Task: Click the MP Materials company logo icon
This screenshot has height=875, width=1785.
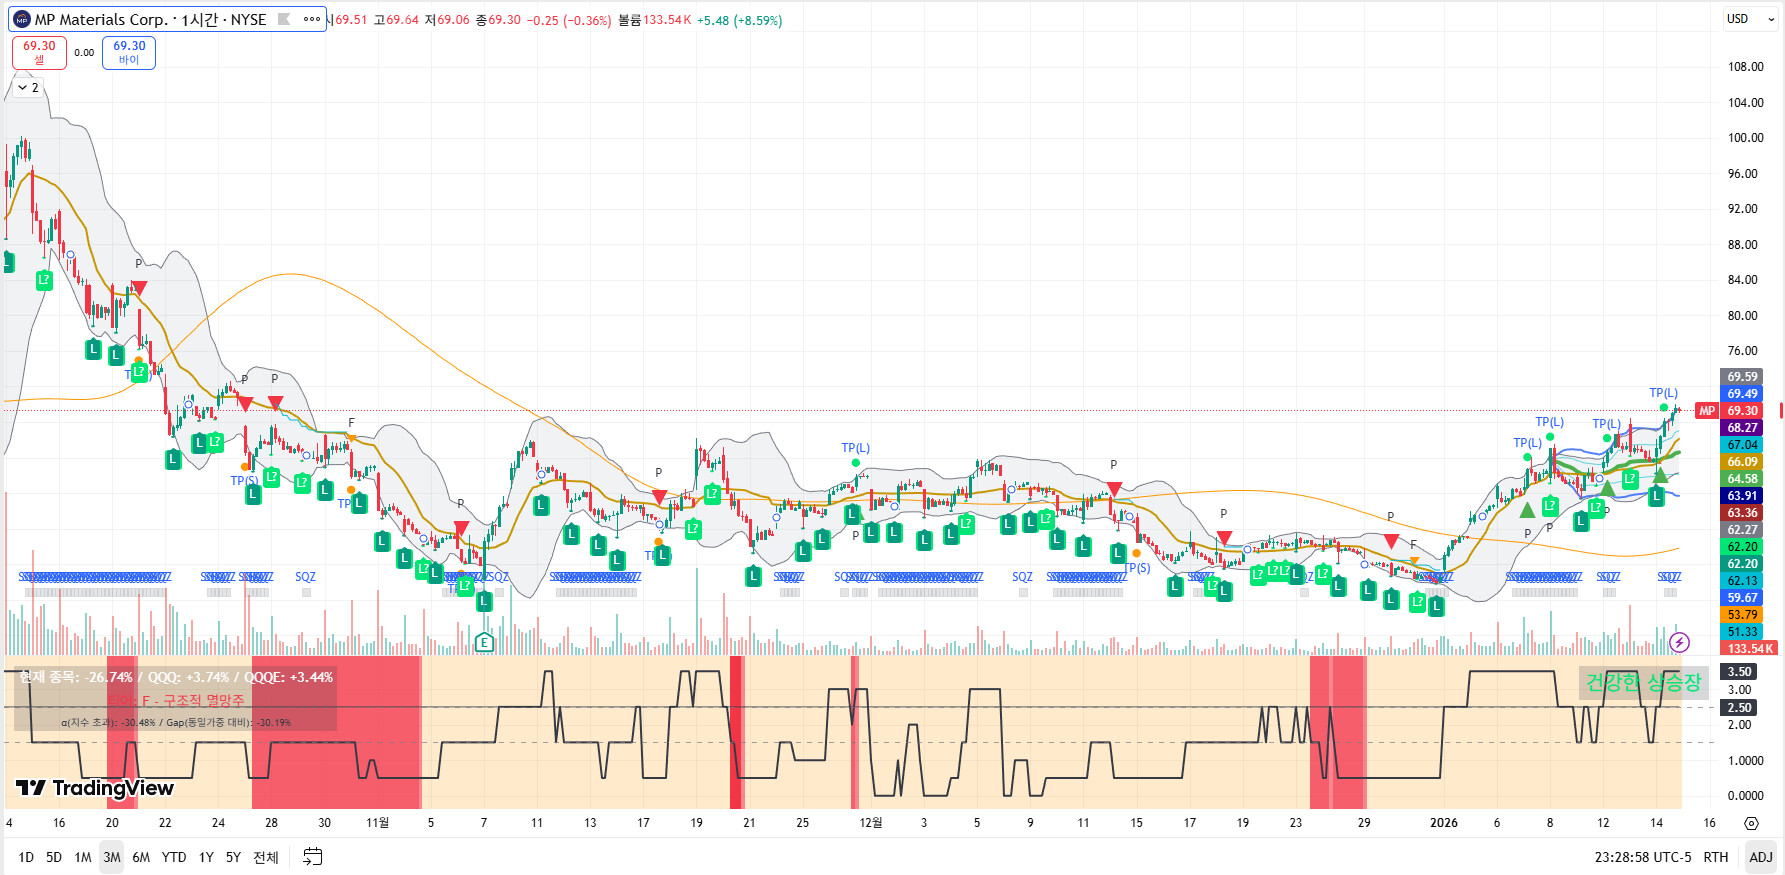Action: [x=22, y=19]
